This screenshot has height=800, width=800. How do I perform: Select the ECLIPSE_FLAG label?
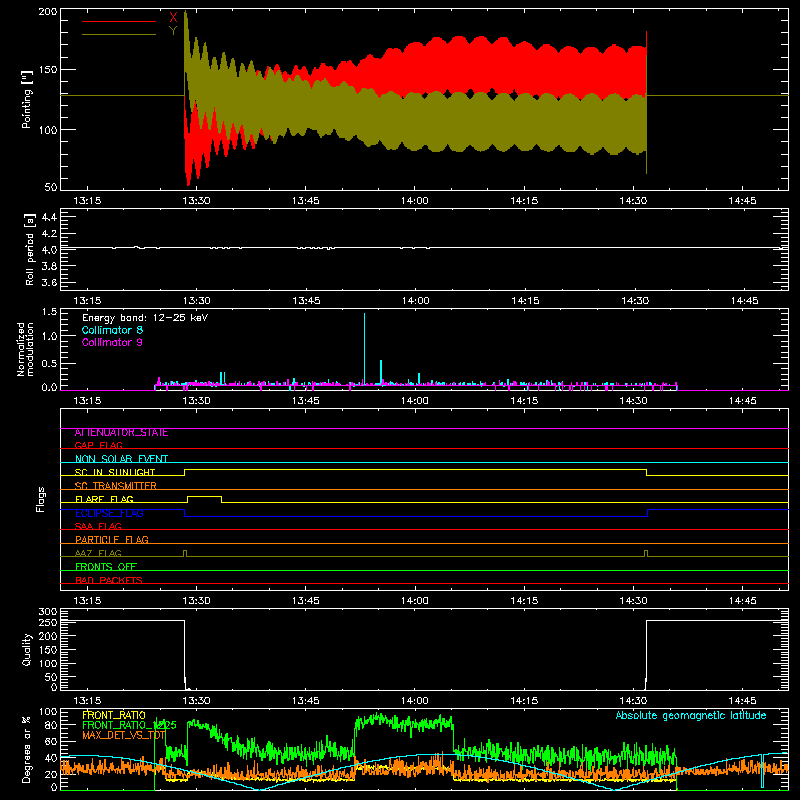pyautogui.click(x=109, y=513)
